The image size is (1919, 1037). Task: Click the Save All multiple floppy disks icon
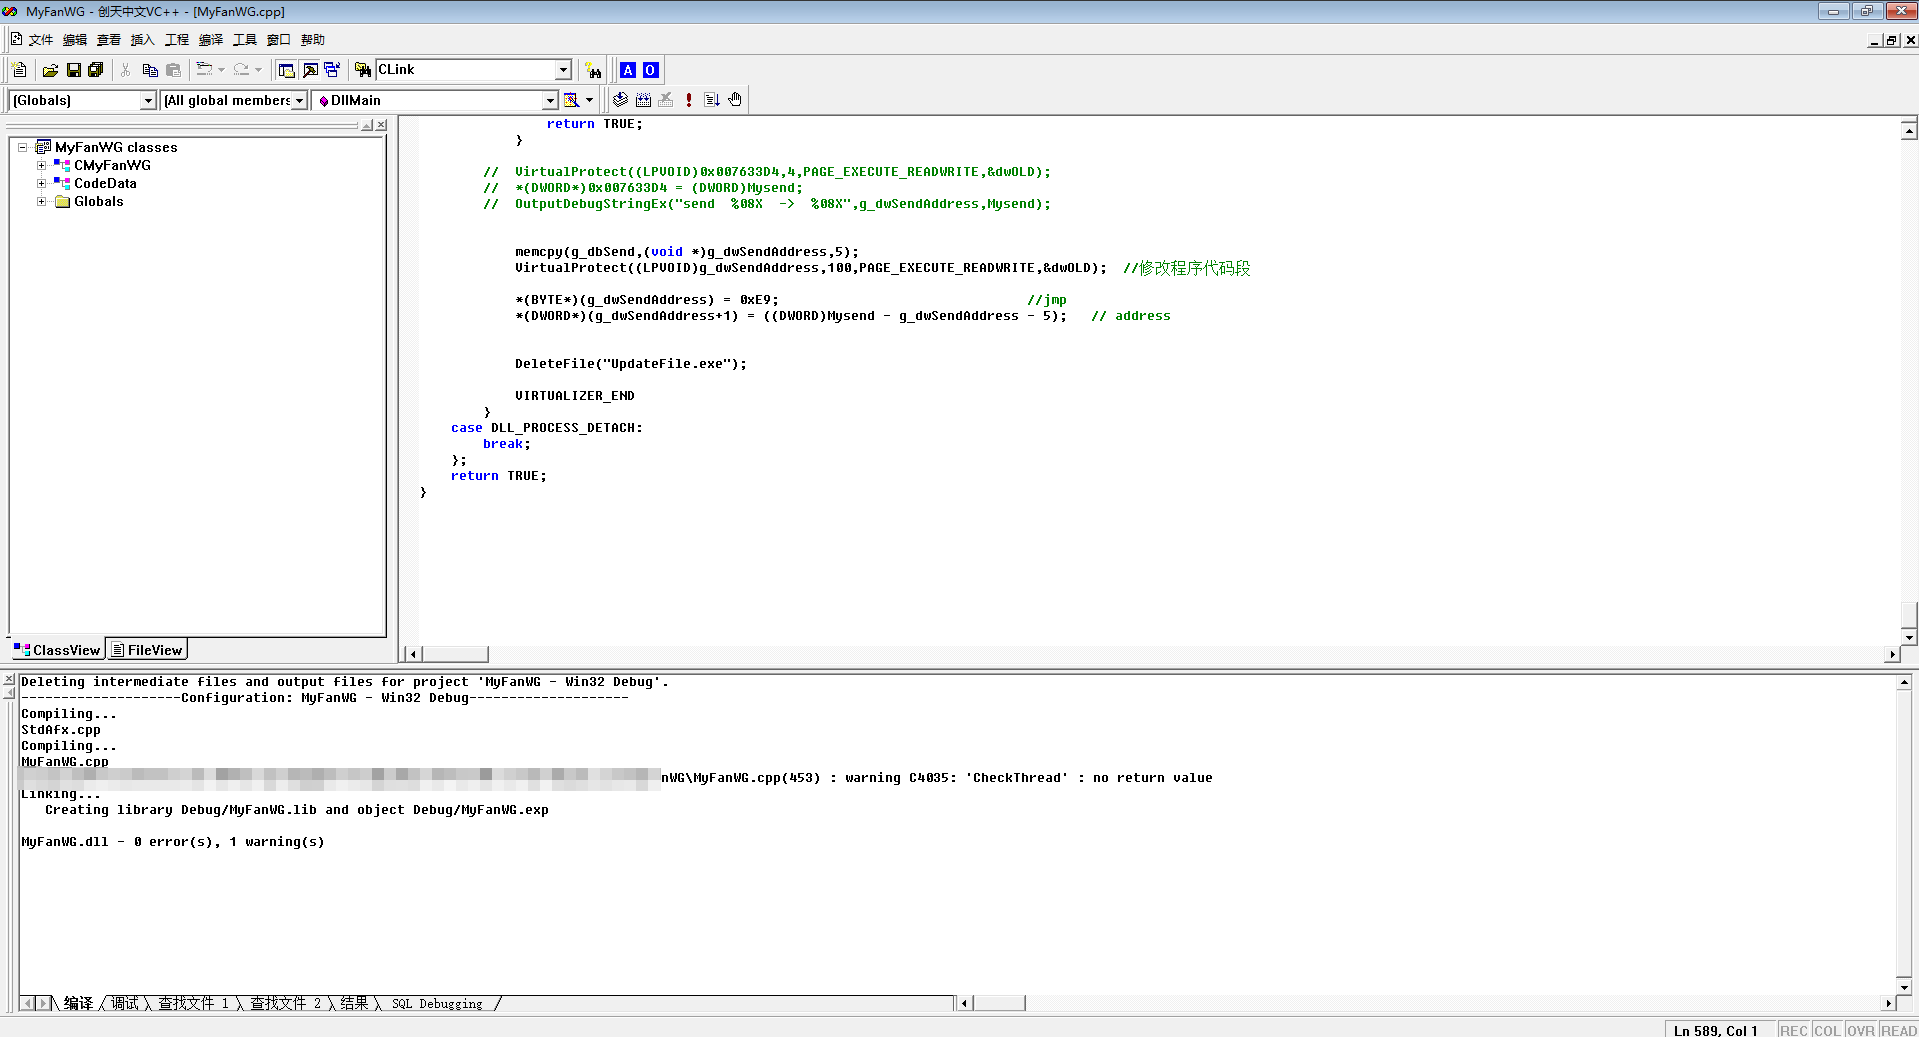tap(96, 70)
